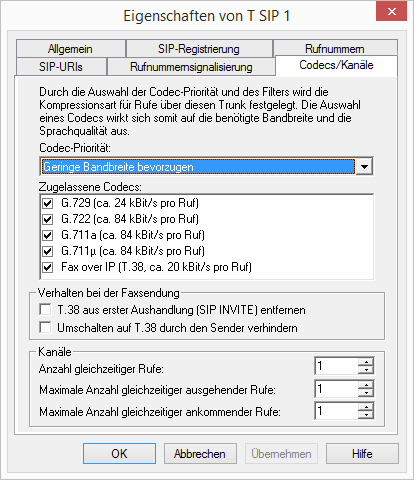This screenshot has width=414, height=480.
Task: Select the Geringe Bandbreite bevorzugen combo box
Action: tap(206, 166)
